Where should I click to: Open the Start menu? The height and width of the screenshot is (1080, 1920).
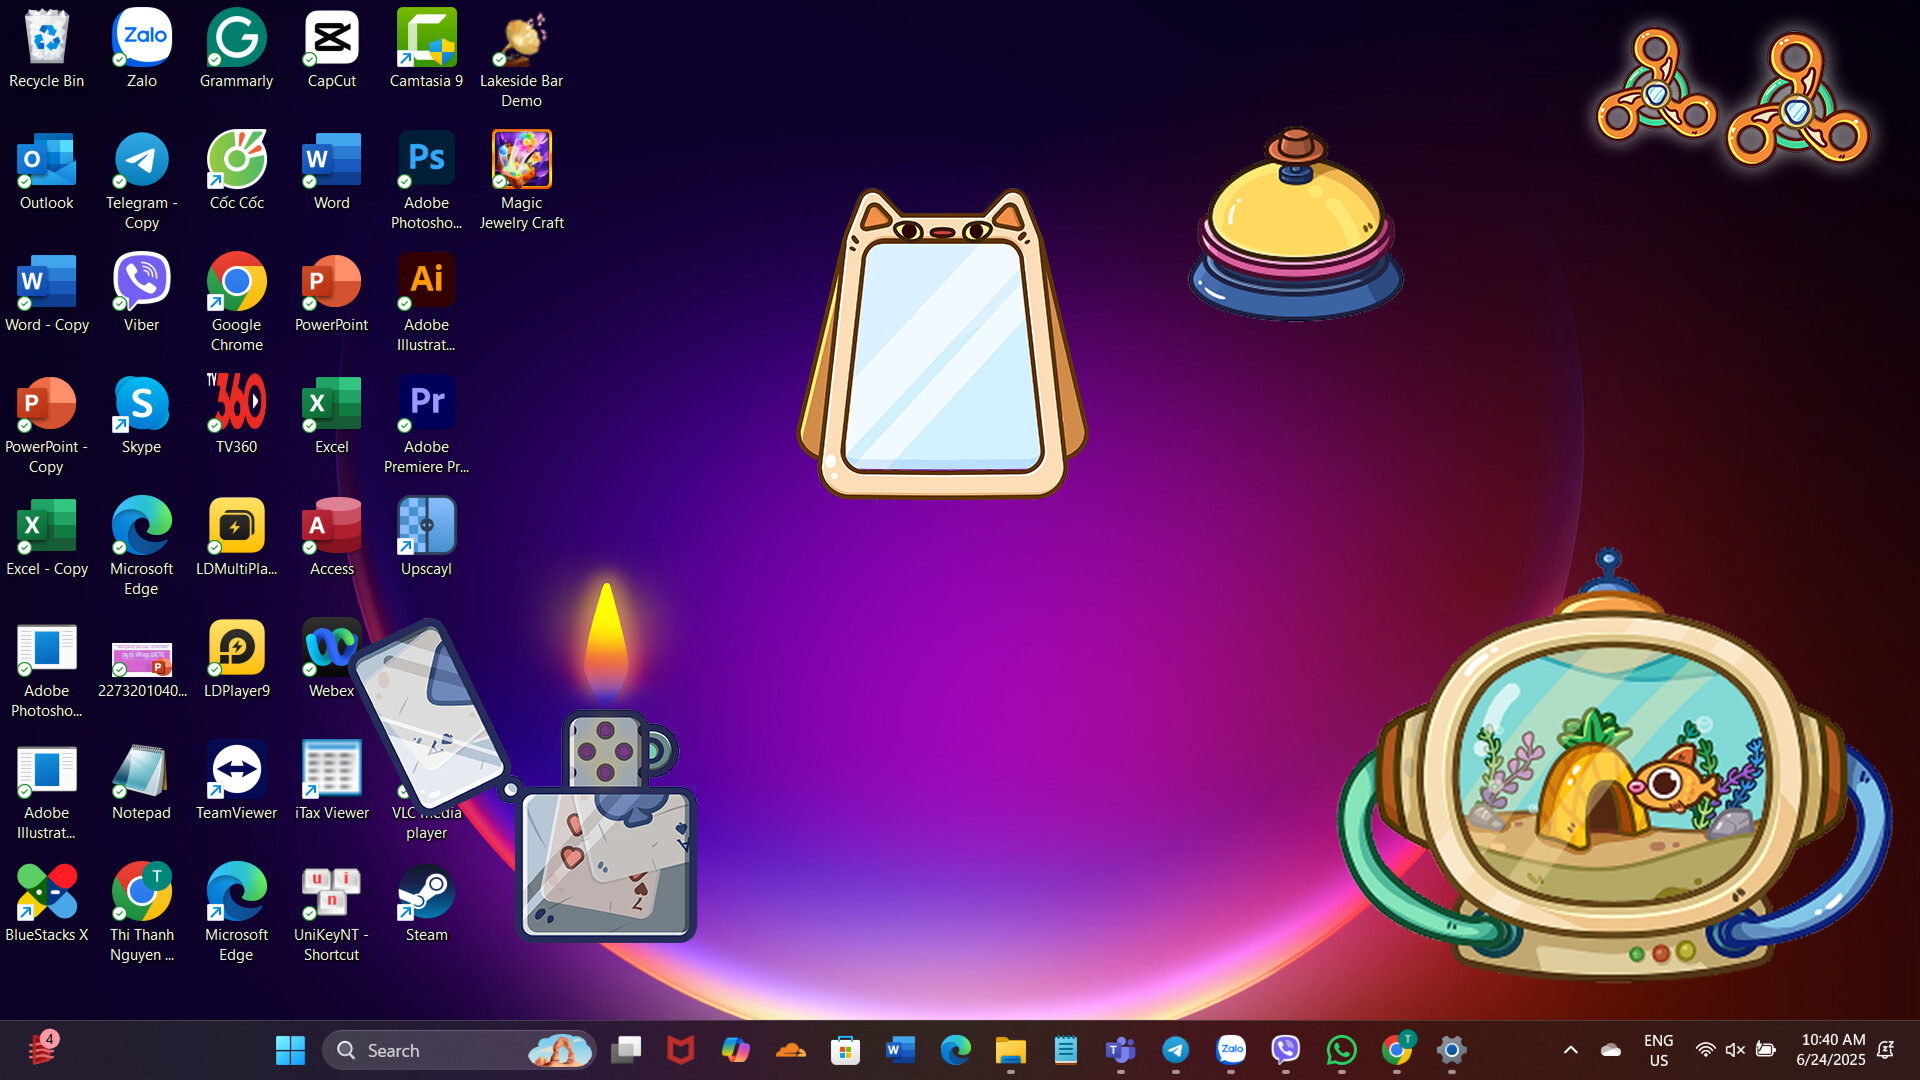(x=289, y=1050)
